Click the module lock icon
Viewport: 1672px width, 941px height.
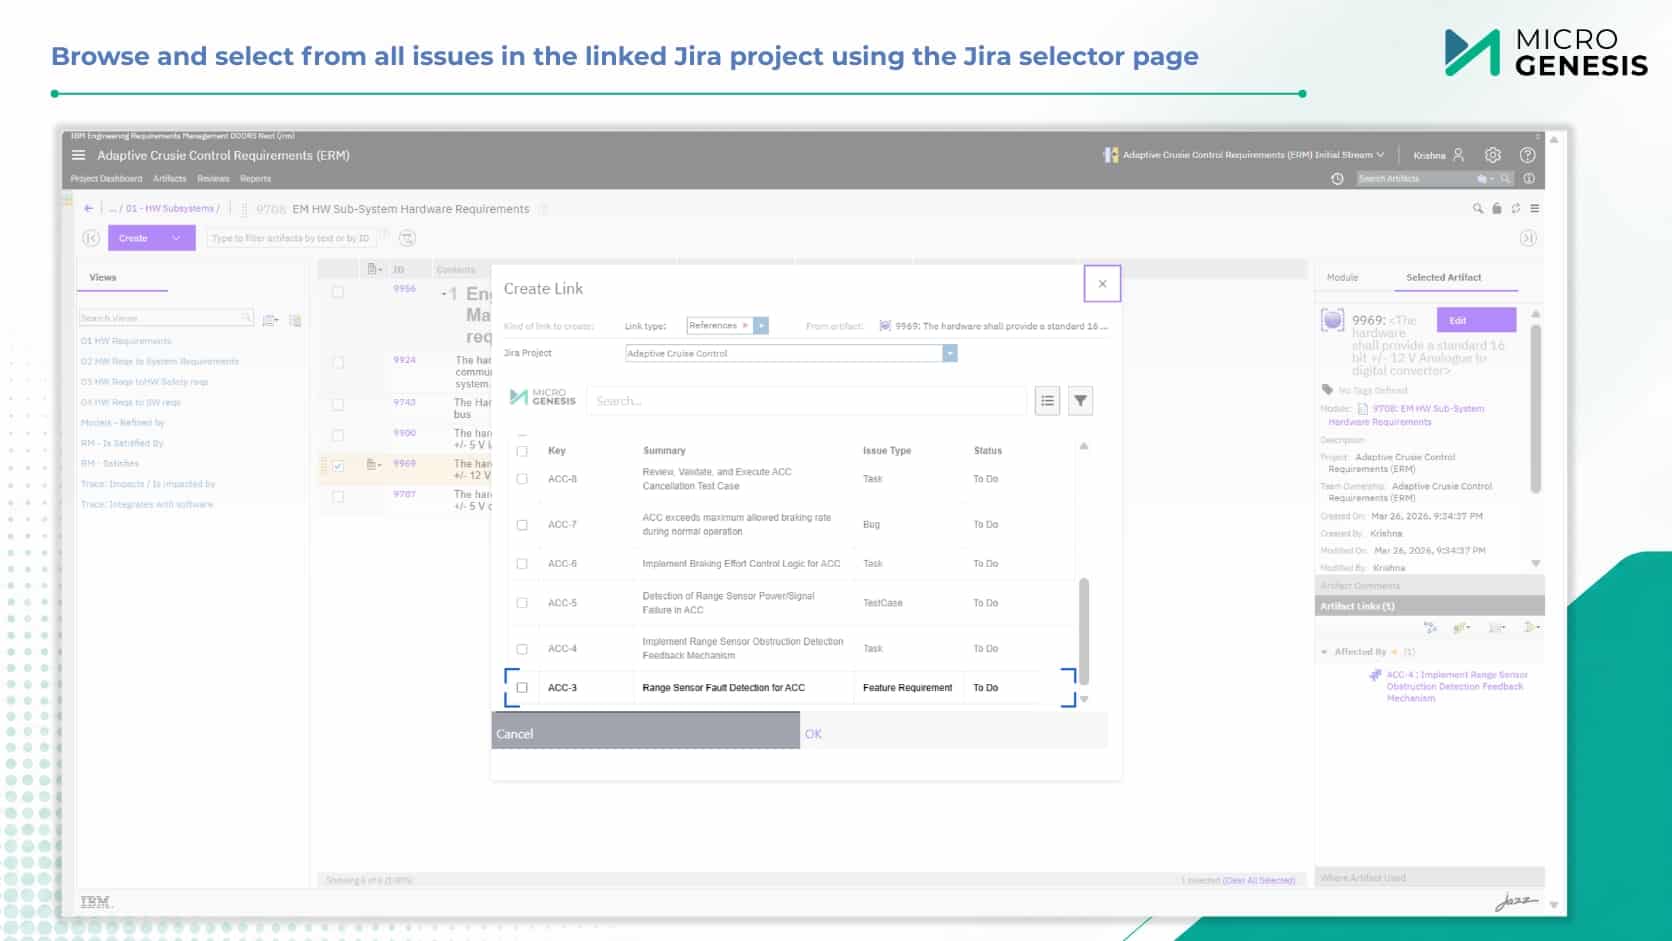(1497, 209)
